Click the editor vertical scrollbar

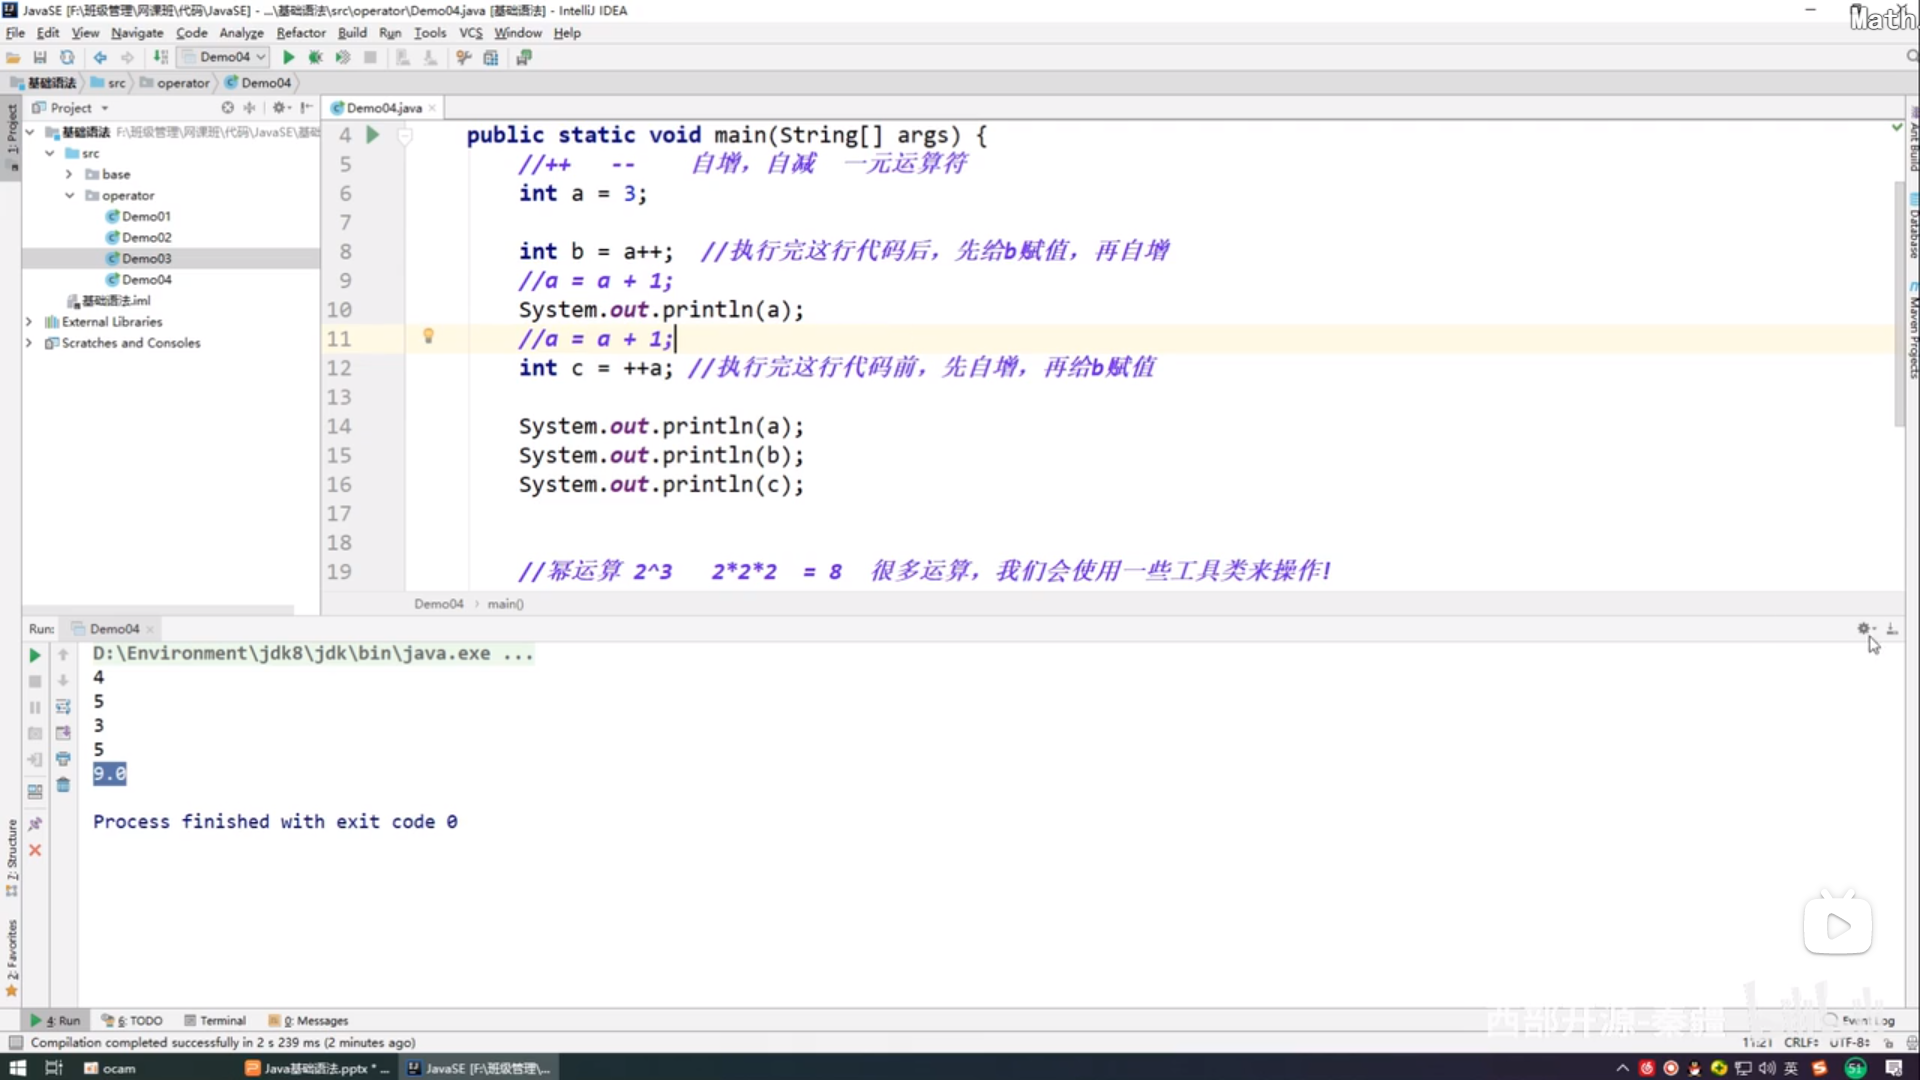click(1898, 300)
